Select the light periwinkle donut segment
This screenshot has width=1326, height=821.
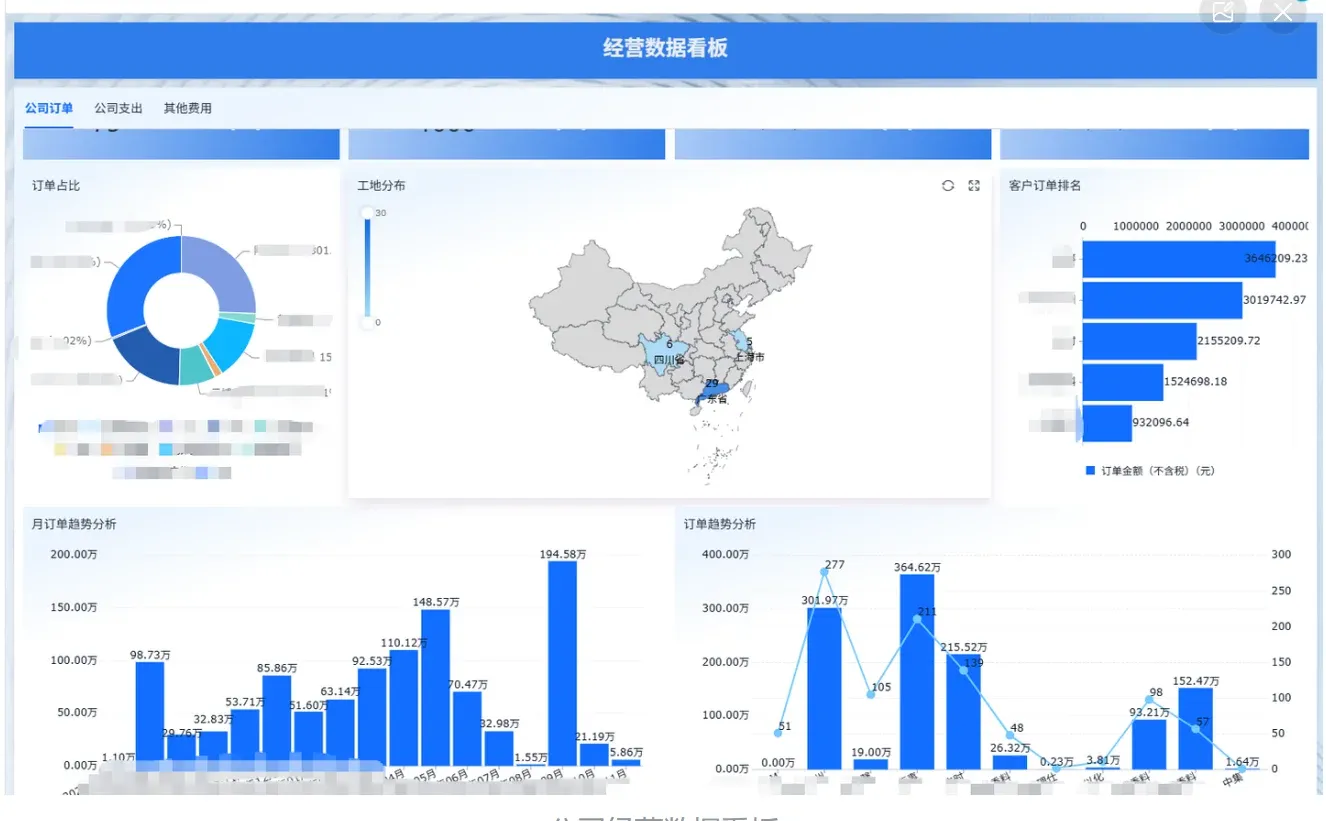point(222,274)
